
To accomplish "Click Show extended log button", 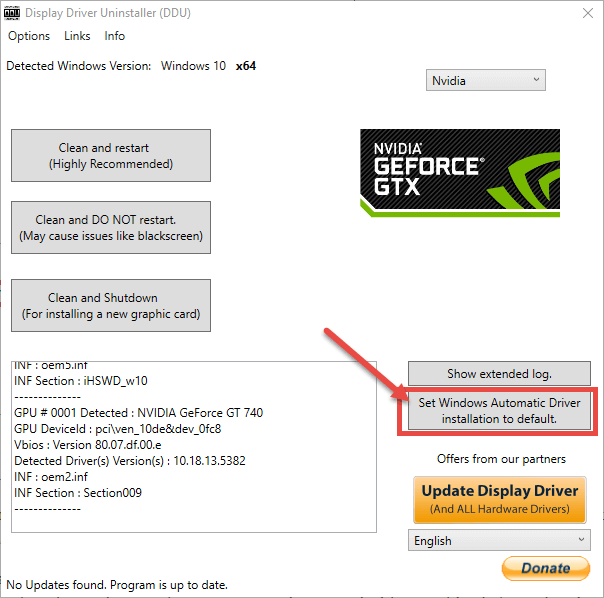I will click(499, 373).
